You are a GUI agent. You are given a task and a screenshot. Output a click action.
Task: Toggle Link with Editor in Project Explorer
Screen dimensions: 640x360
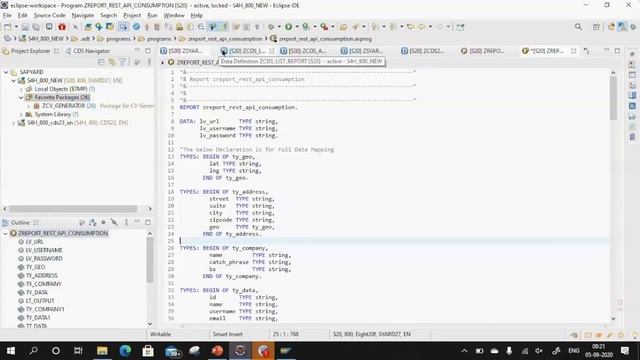(112, 62)
